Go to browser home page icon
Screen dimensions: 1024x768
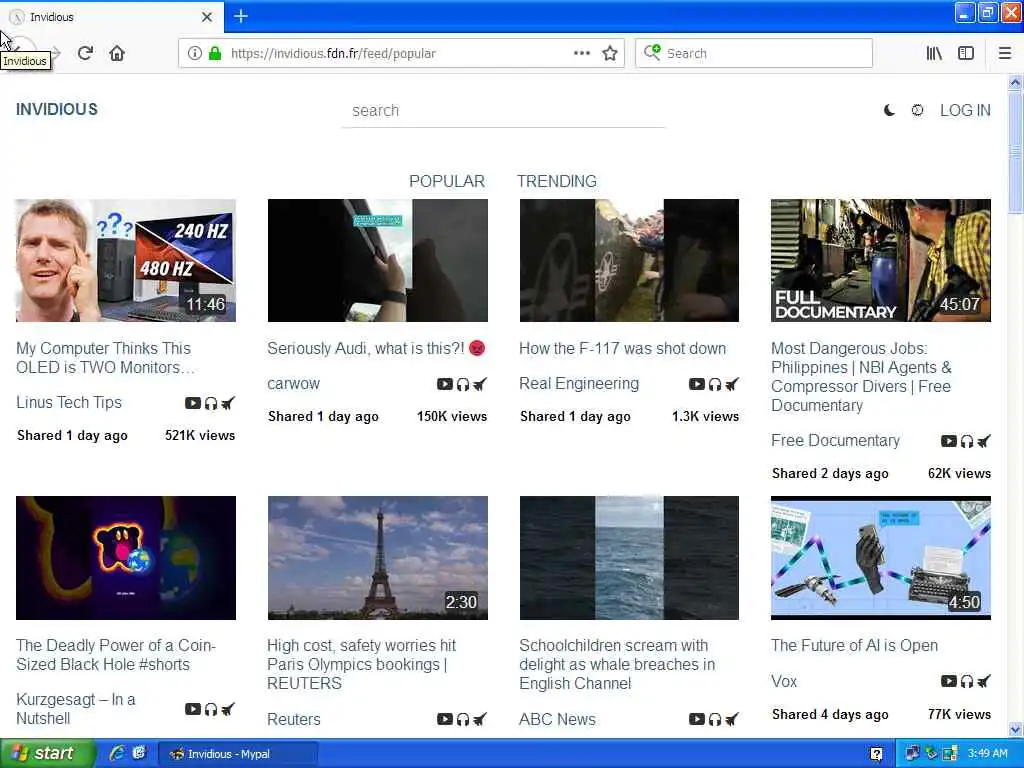(x=117, y=53)
